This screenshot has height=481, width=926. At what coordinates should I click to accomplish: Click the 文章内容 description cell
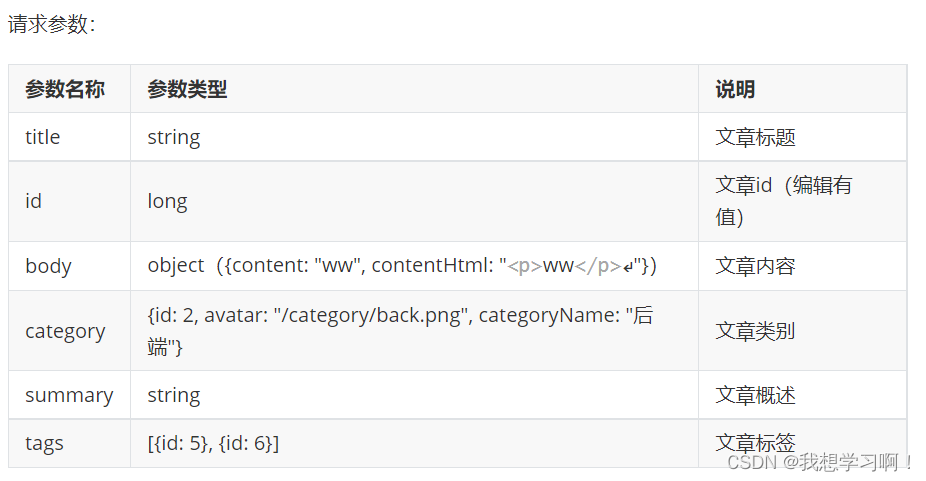[756, 266]
